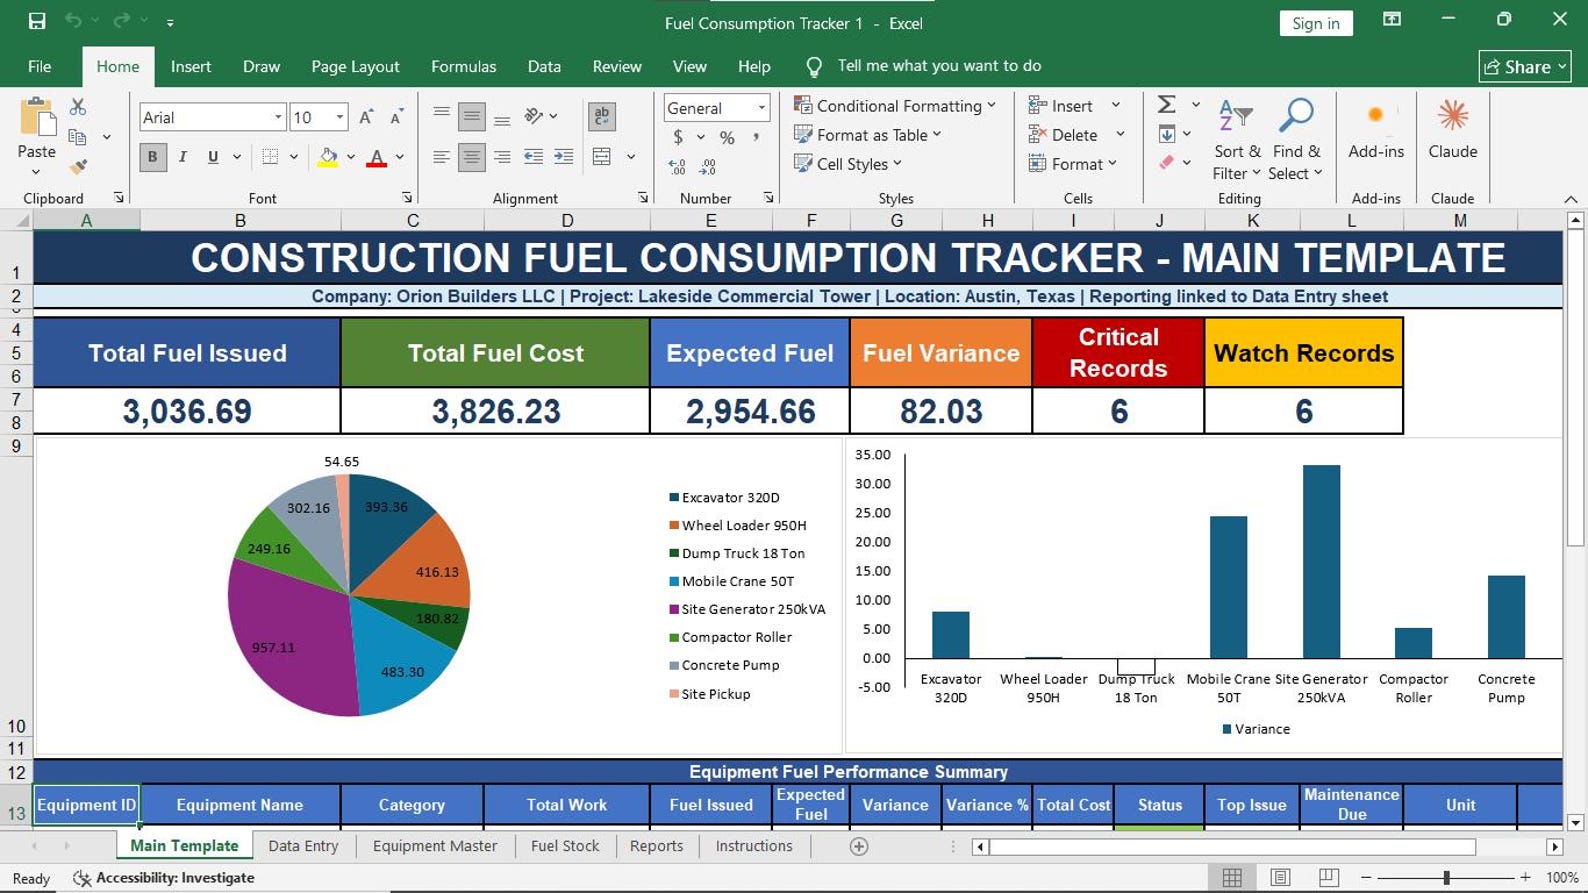
Task: Click the Merge & Center icon
Action: point(602,157)
